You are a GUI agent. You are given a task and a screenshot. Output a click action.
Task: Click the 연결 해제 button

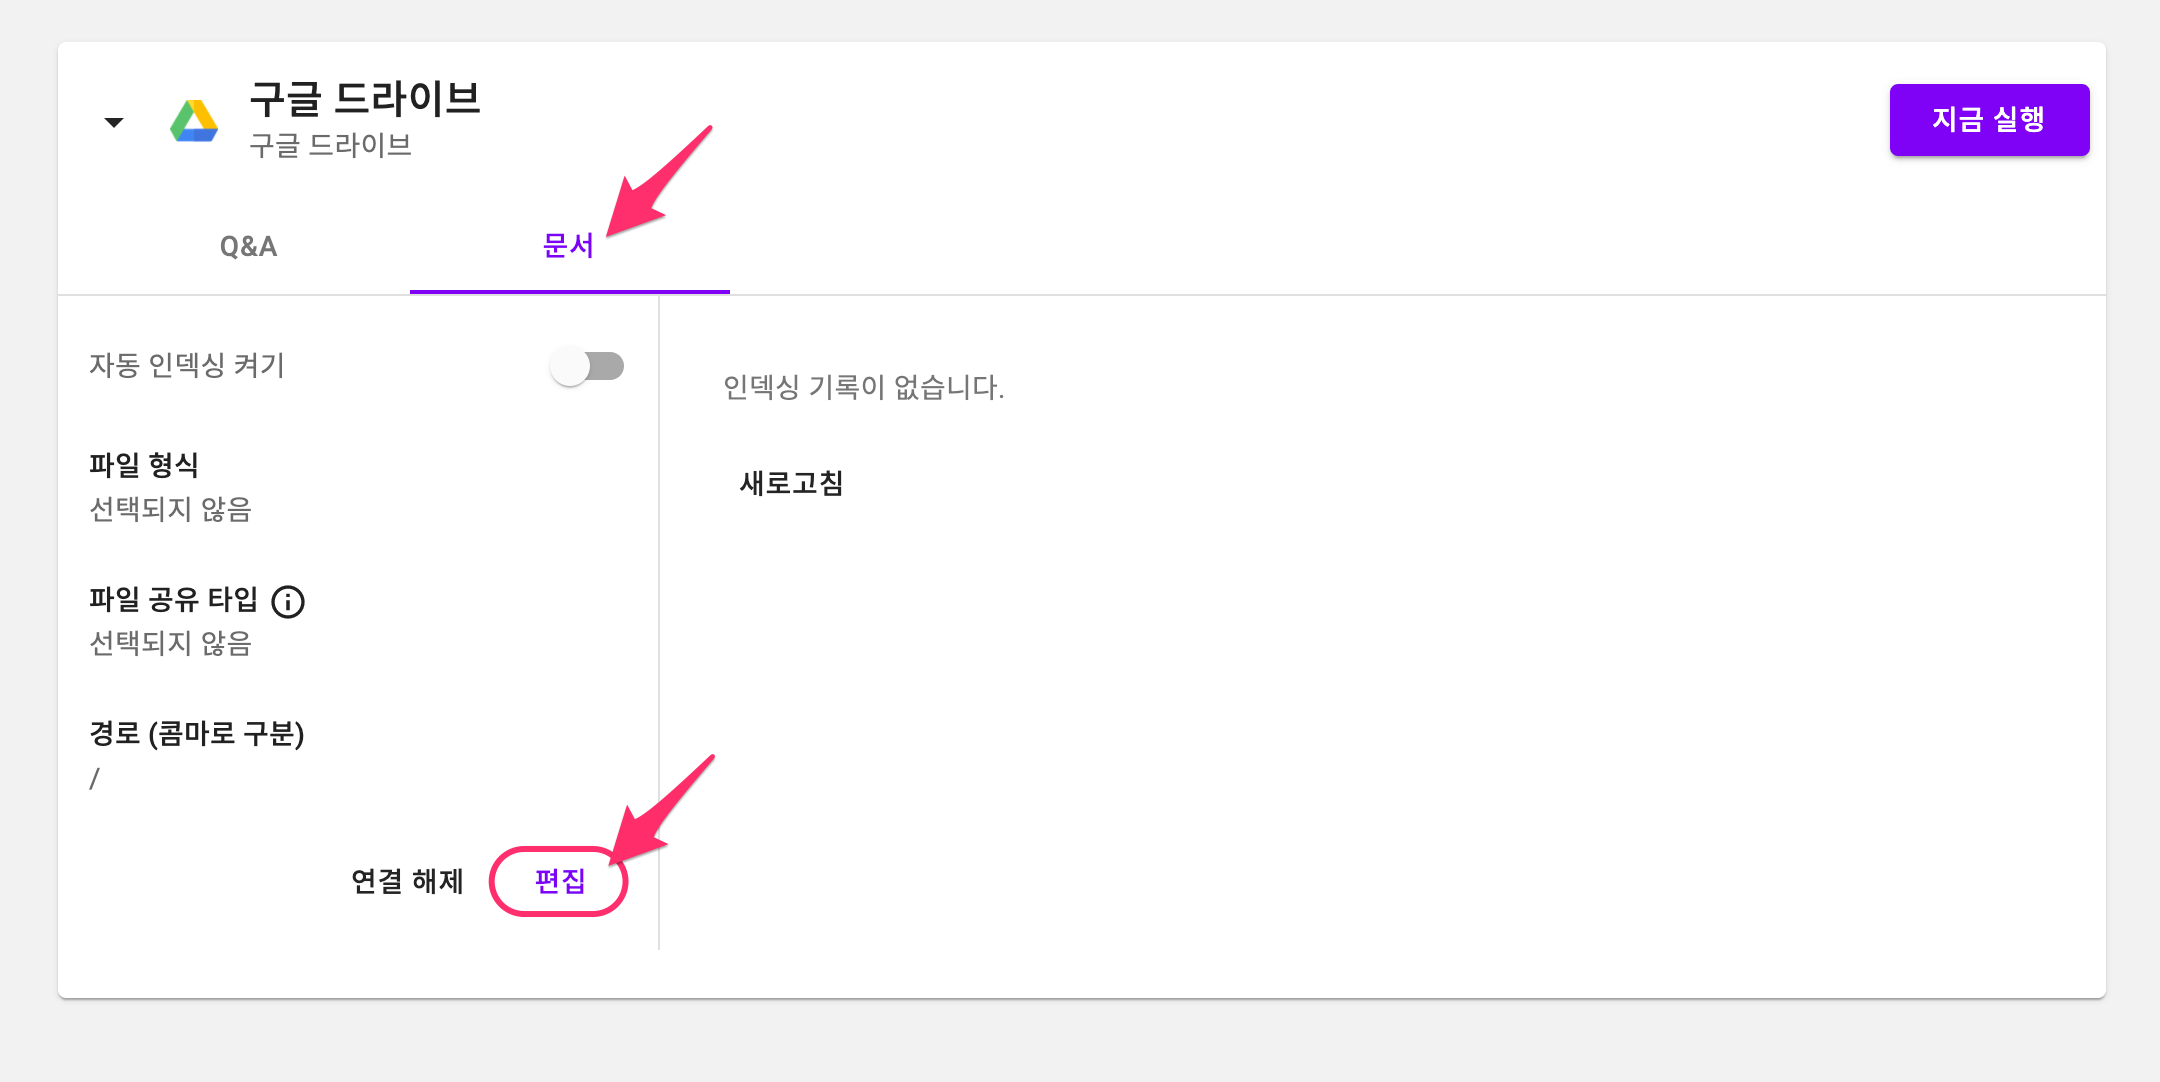[x=407, y=881]
